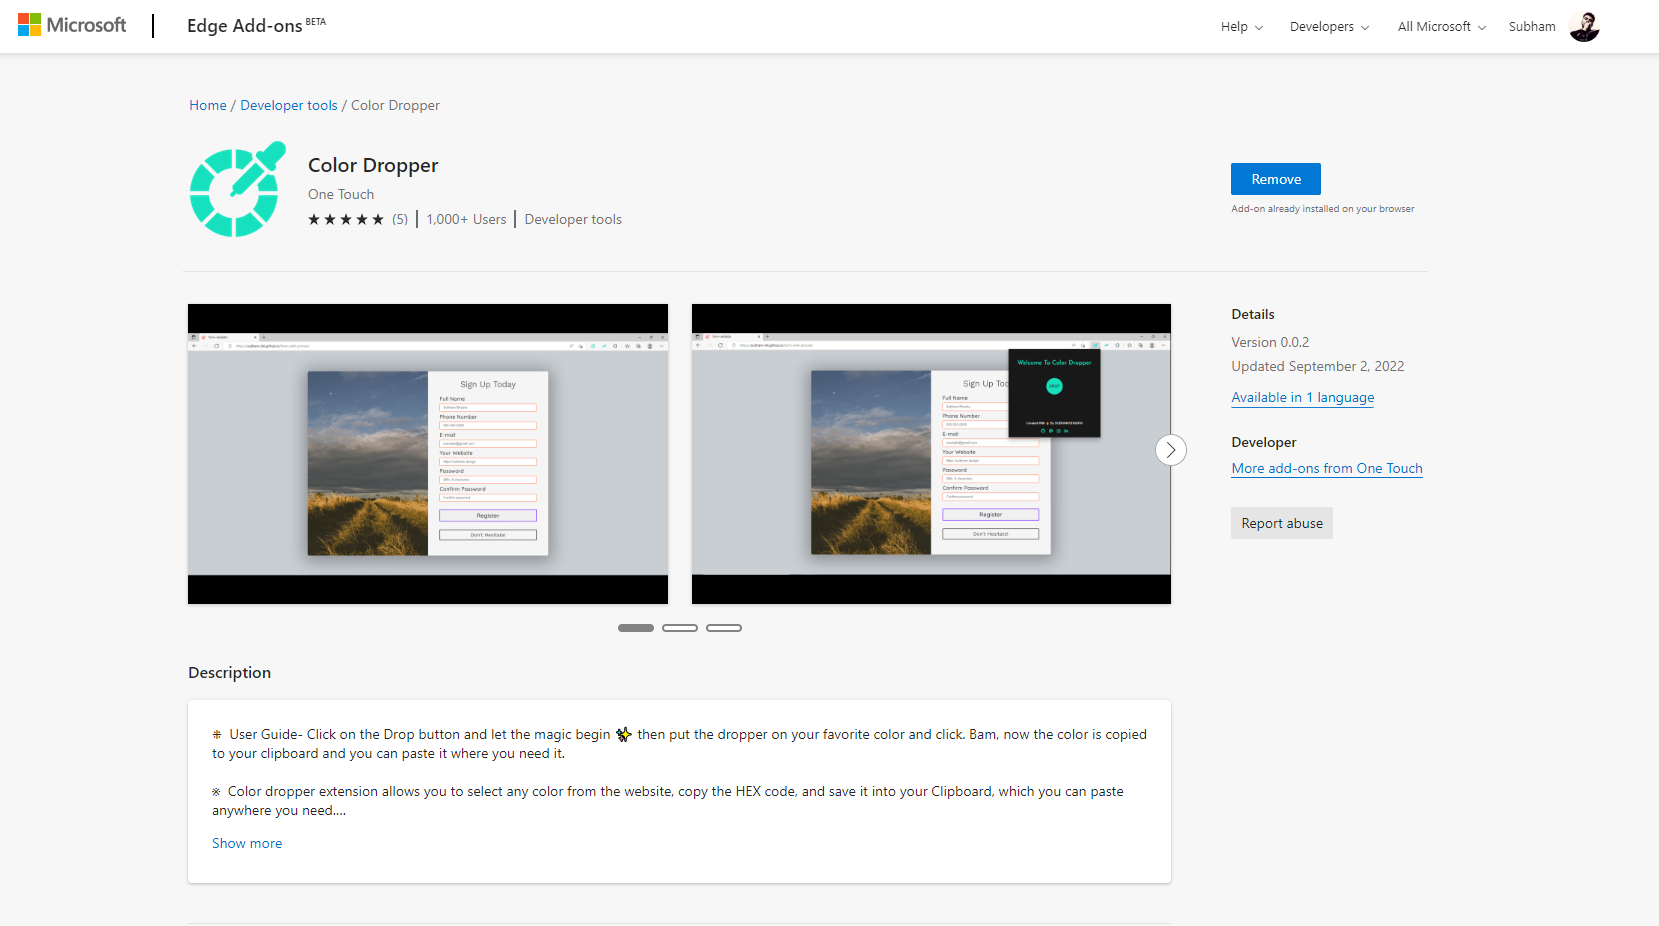
Task: Click the Details heading
Action: (x=1253, y=314)
